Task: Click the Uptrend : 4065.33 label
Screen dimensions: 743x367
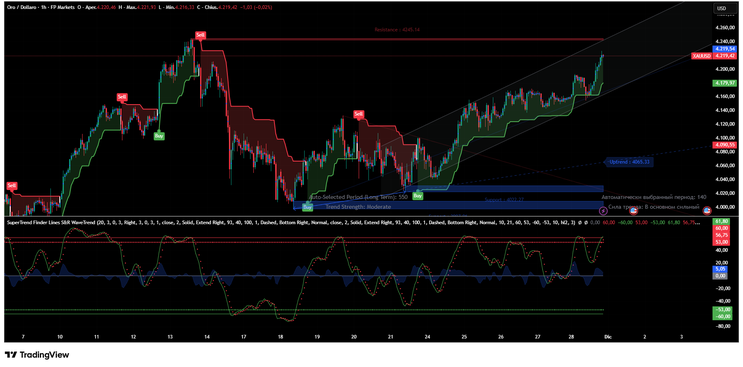Action: (x=629, y=162)
